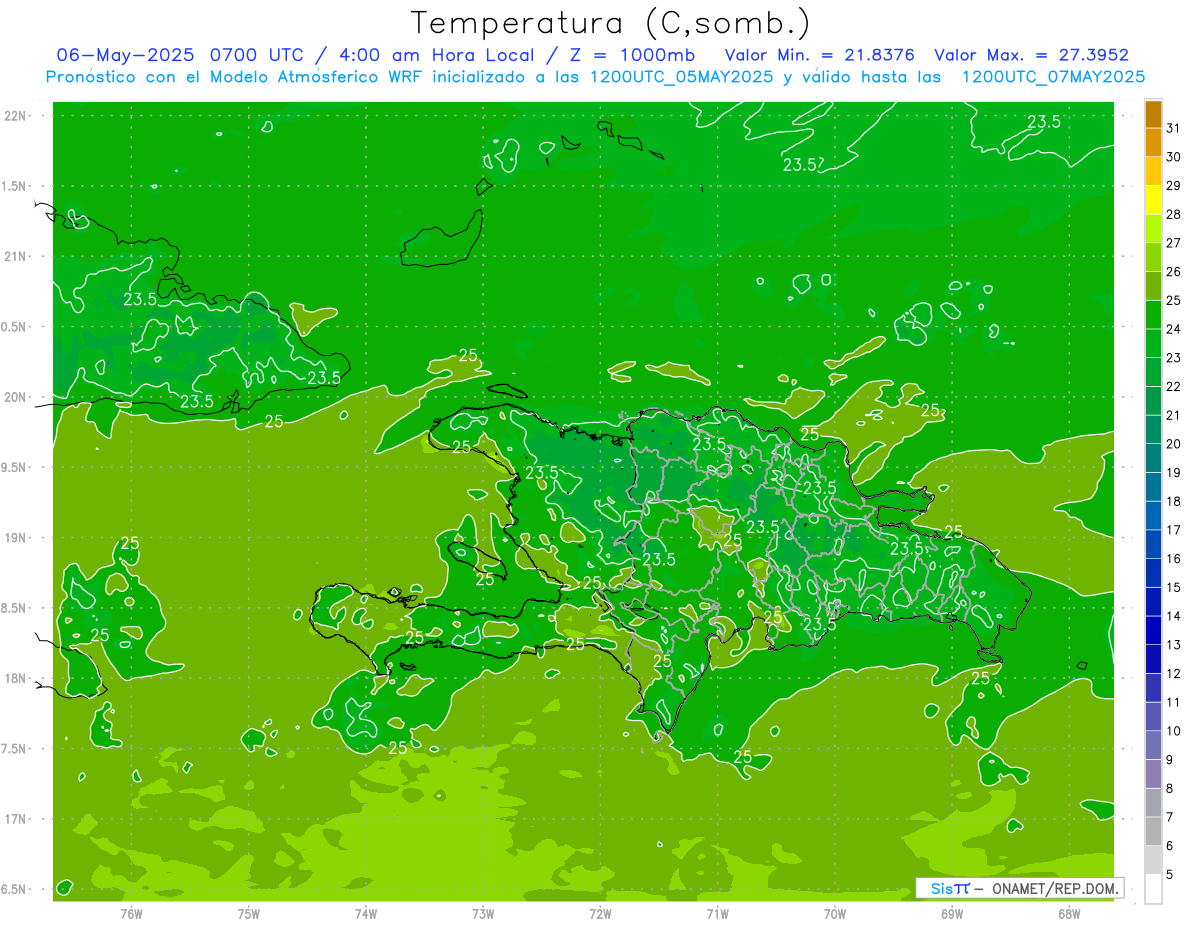This screenshot has width=1200, height=927.
Task: Click the lime green swatch between 26 and 27
Action: [1153, 257]
